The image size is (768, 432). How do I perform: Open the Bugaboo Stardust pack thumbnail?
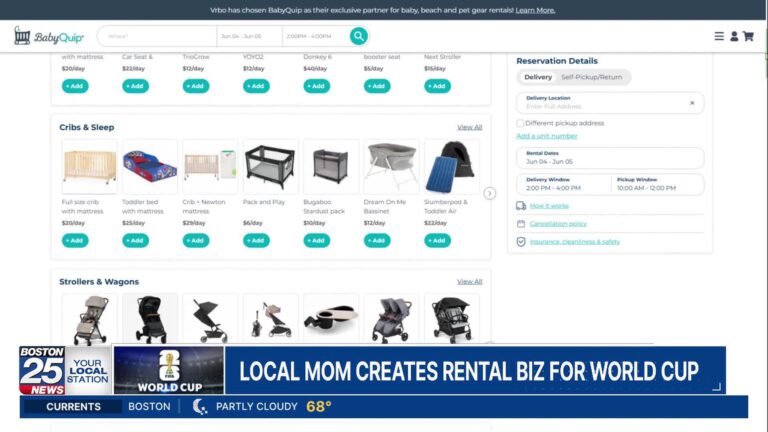point(331,167)
